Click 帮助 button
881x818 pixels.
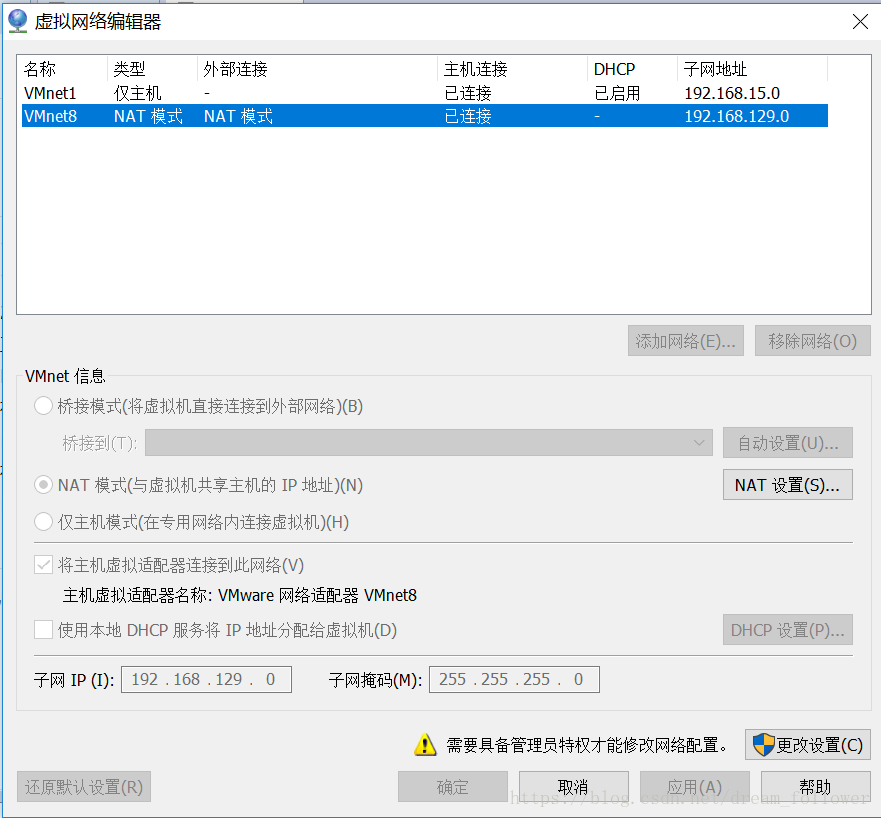pos(815,787)
